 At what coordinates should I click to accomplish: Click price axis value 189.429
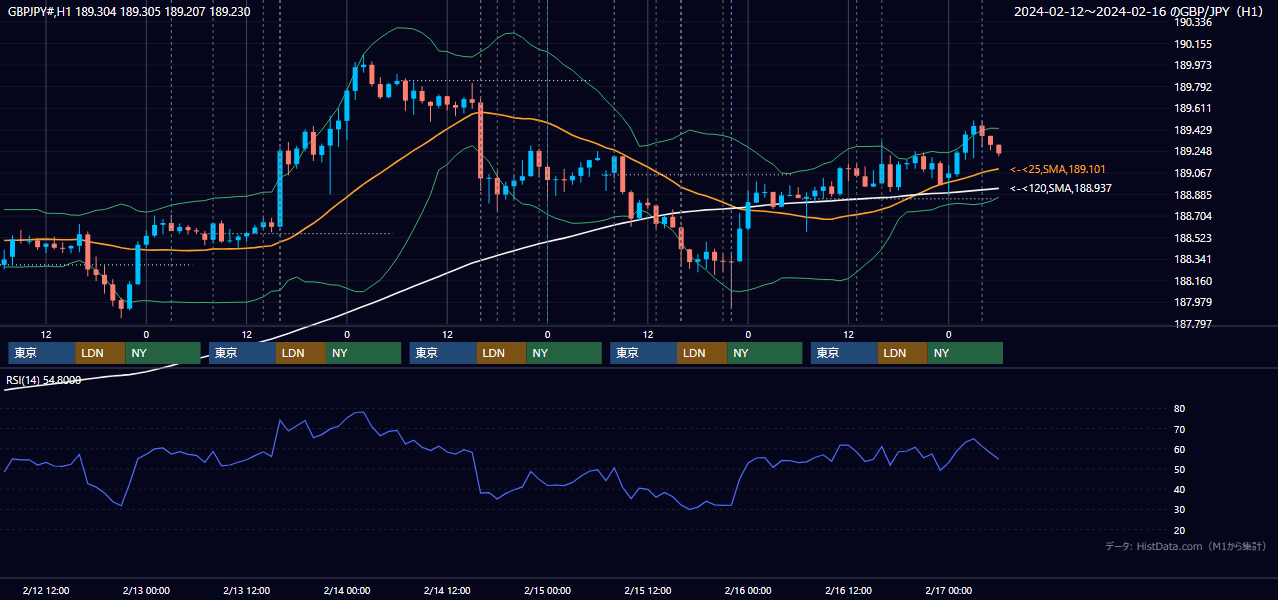pyautogui.click(x=1193, y=130)
